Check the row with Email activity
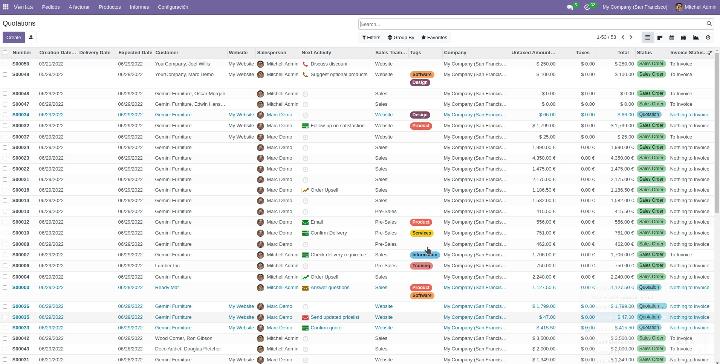Image resolution: width=720 pixels, height=364 pixels. click(5, 222)
